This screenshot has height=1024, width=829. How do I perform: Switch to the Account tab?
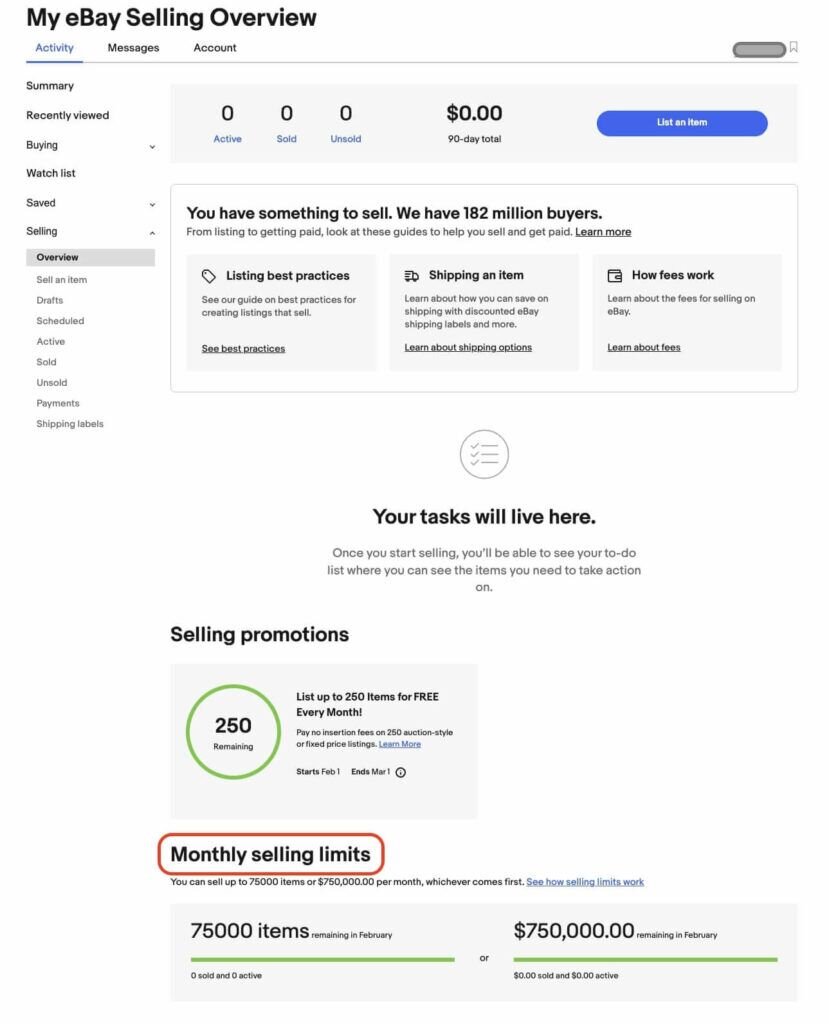pos(214,47)
